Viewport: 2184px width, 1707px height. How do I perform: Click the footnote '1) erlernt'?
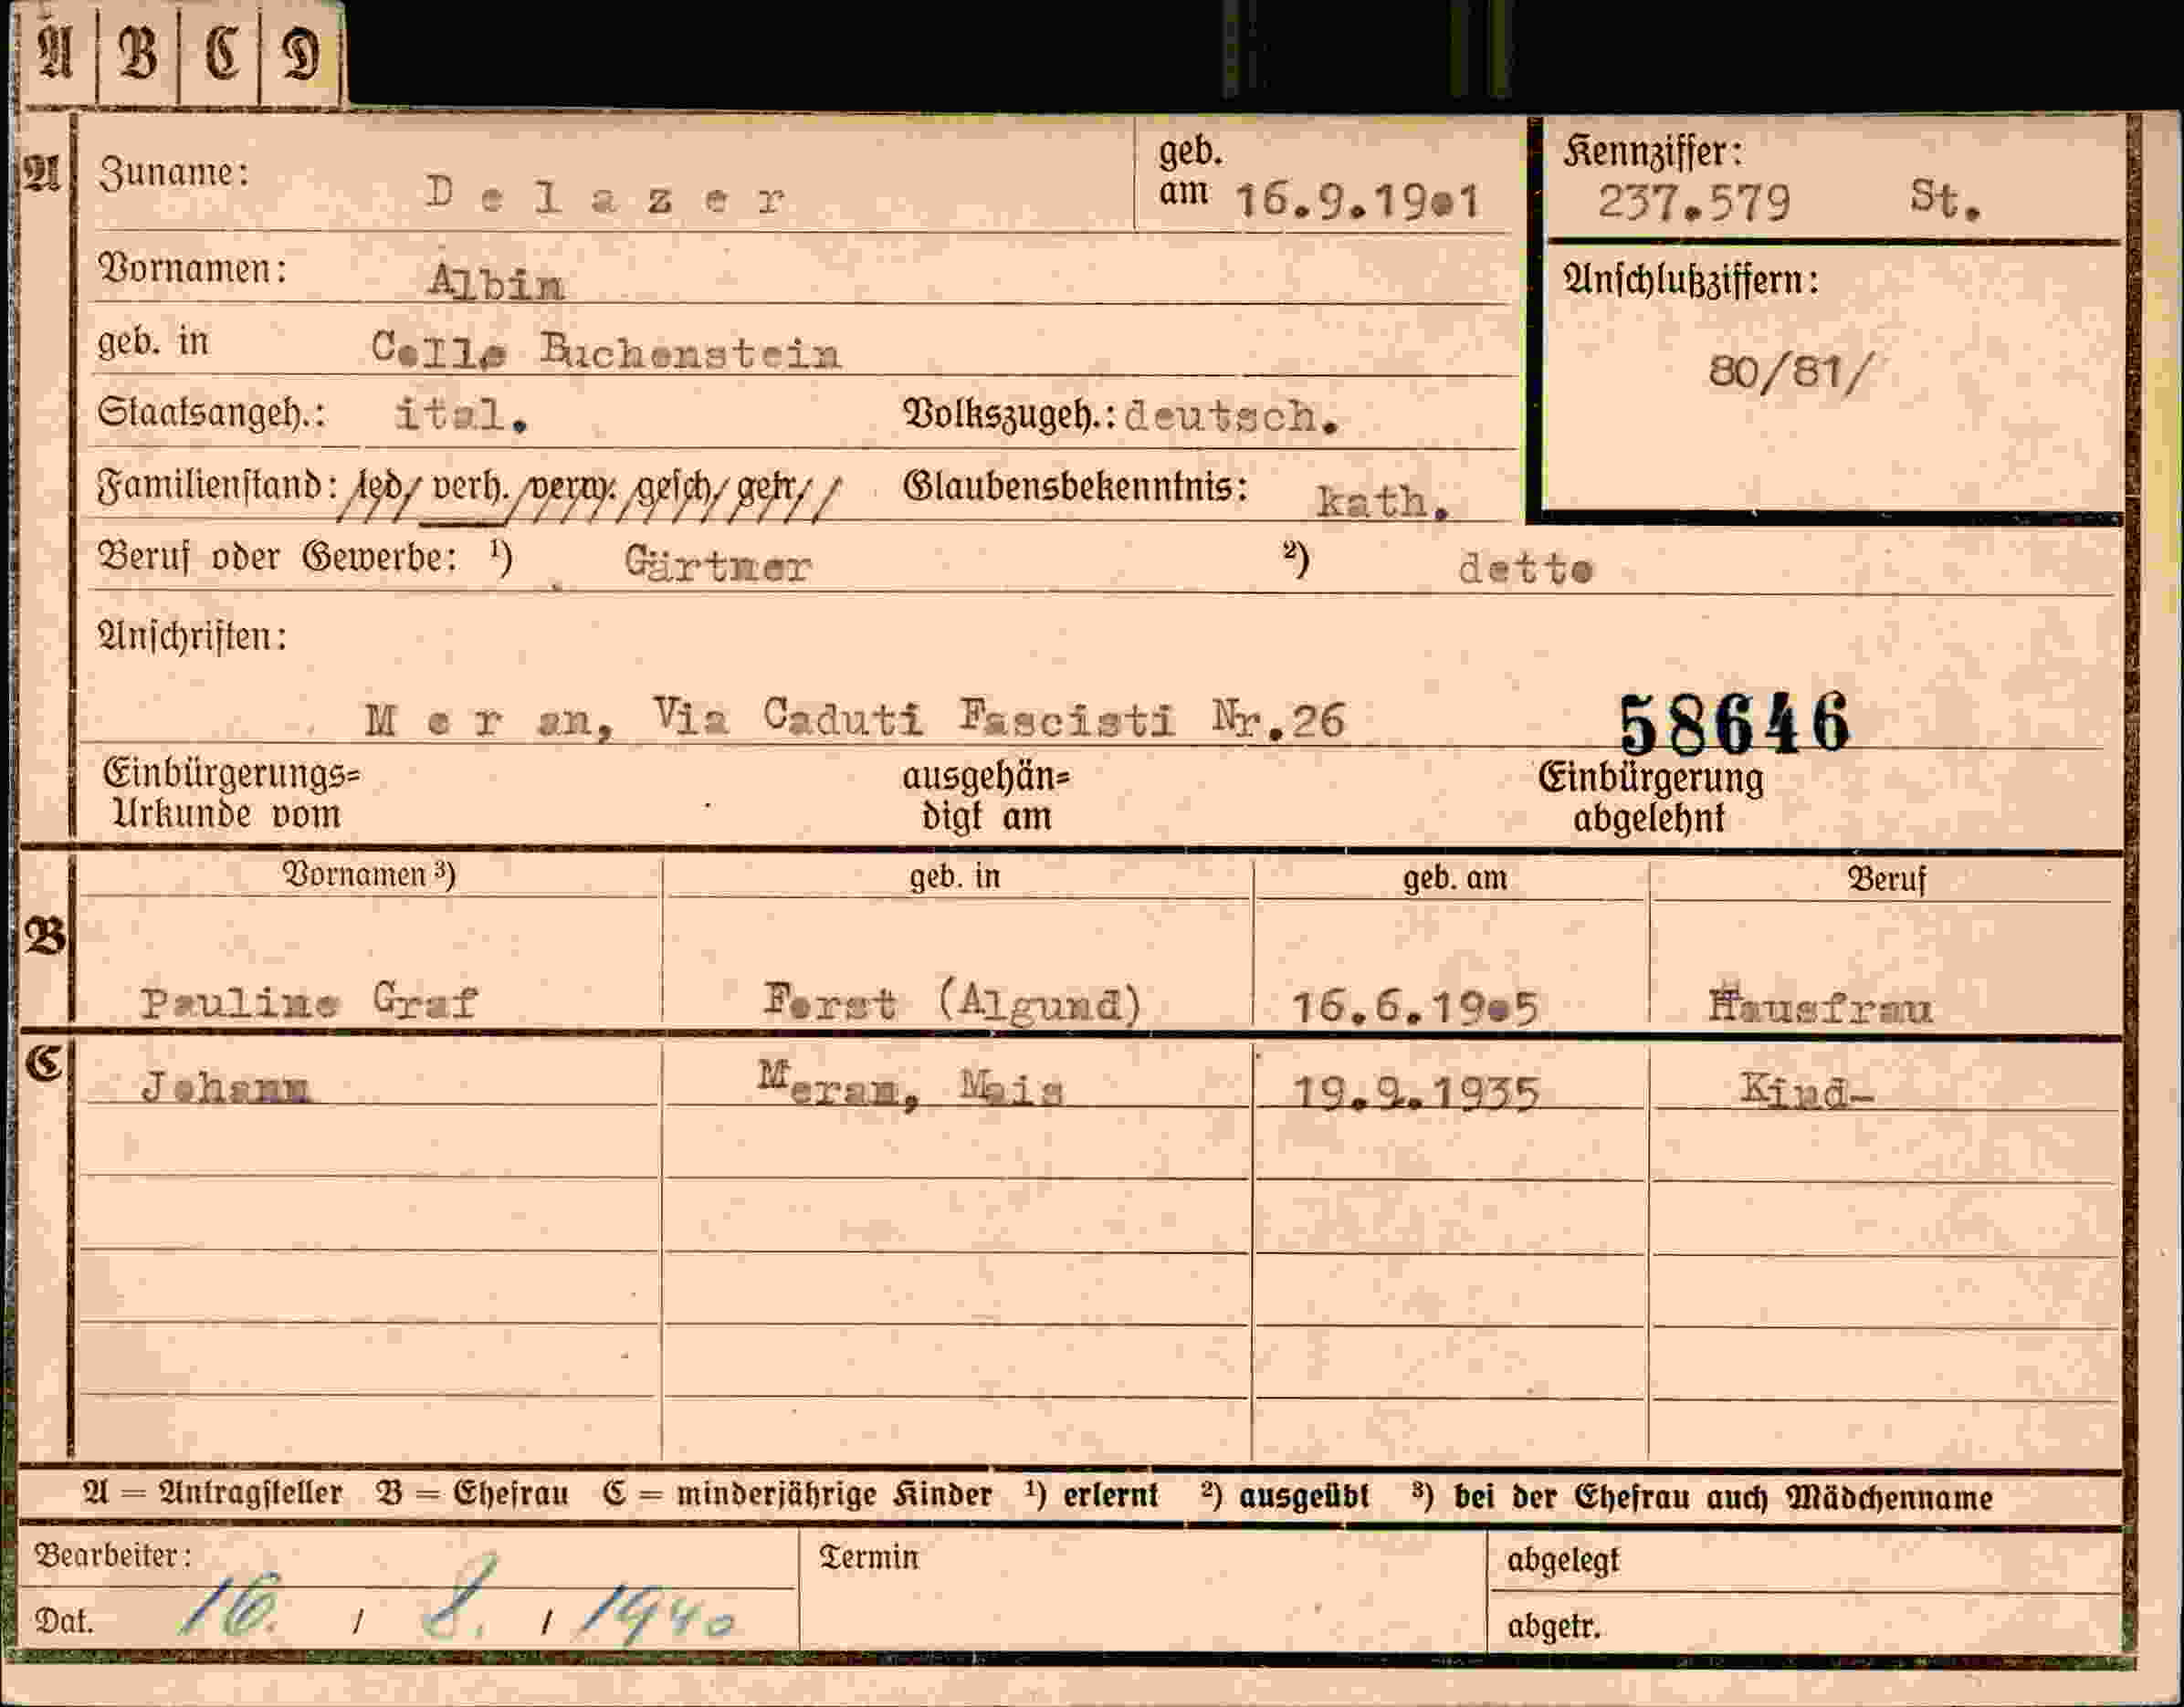pyautogui.click(x=1092, y=1495)
